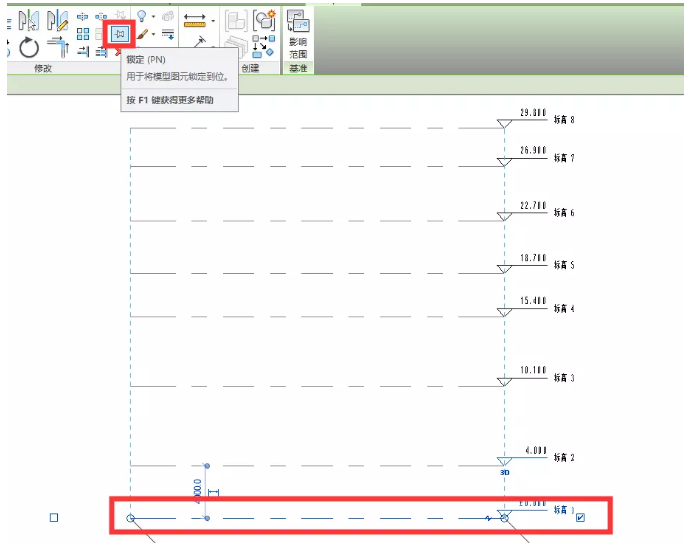
Task: Select the Linework tool
Action: pyautogui.click(x=168, y=34)
